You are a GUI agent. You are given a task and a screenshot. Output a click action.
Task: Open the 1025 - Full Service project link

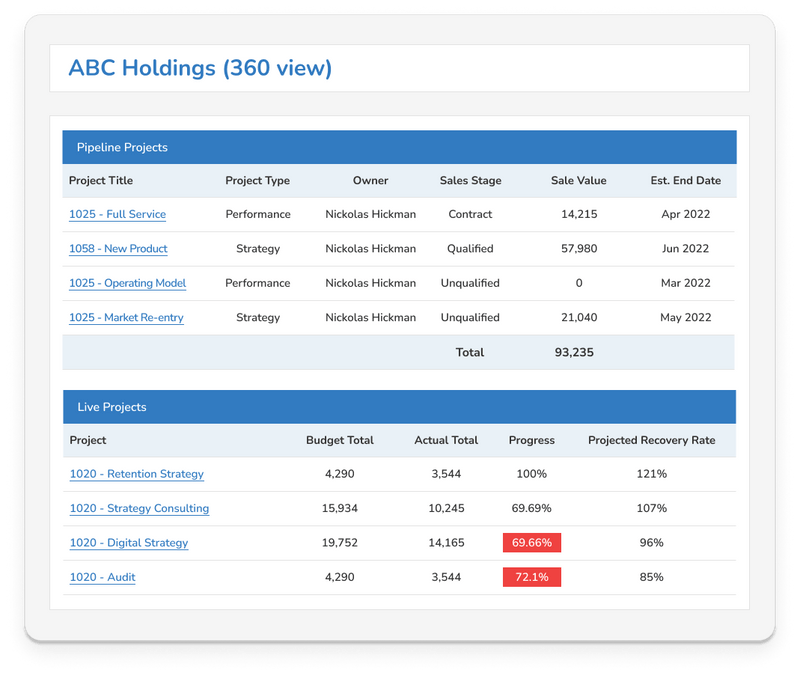[117, 214]
